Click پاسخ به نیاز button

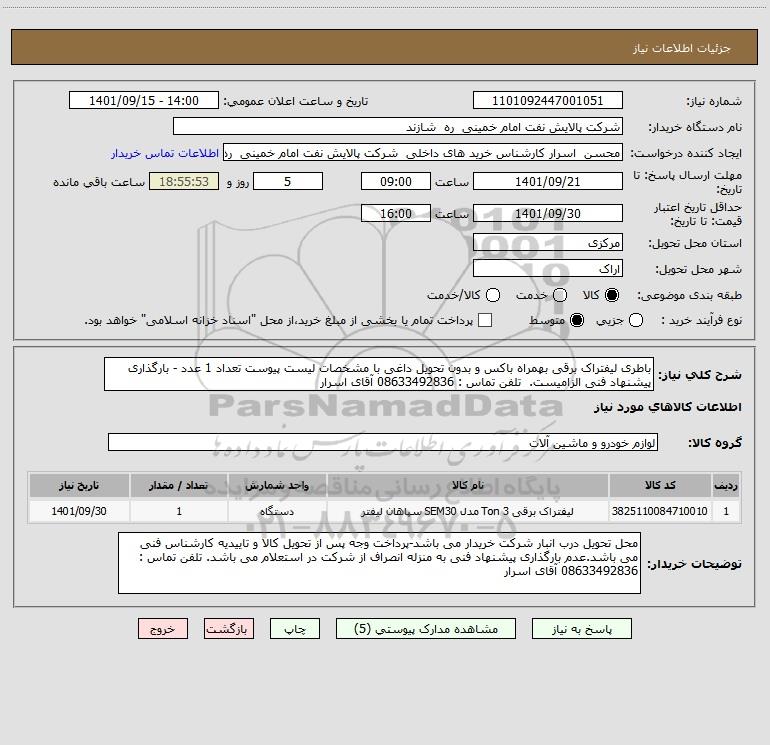click(582, 629)
